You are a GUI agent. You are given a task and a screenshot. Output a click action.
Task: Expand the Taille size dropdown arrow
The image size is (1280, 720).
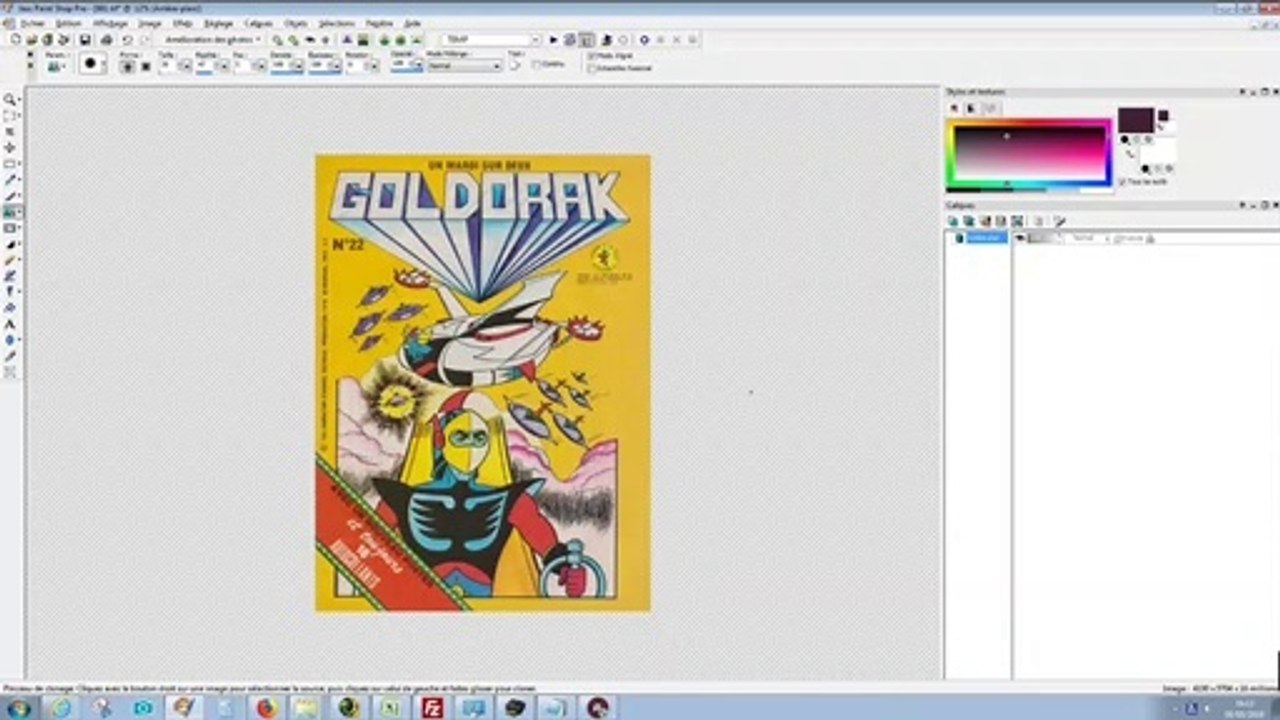[185, 66]
